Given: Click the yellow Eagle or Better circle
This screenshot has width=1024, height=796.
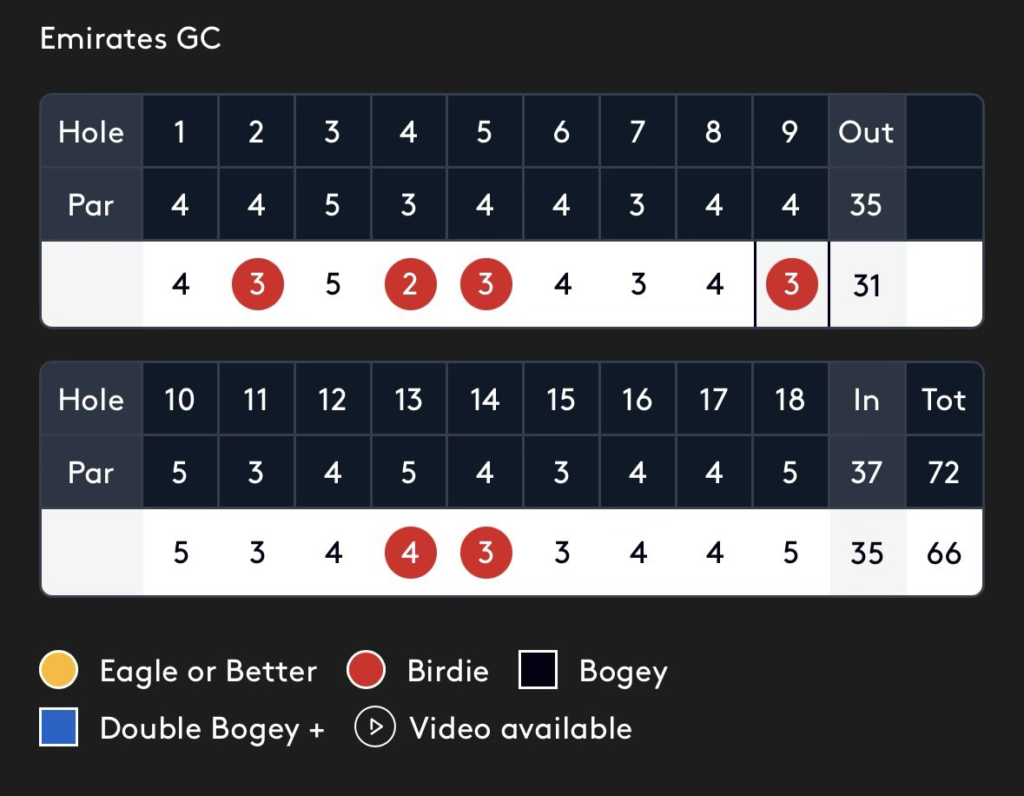Looking at the screenshot, I should click(x=59, y=671).
